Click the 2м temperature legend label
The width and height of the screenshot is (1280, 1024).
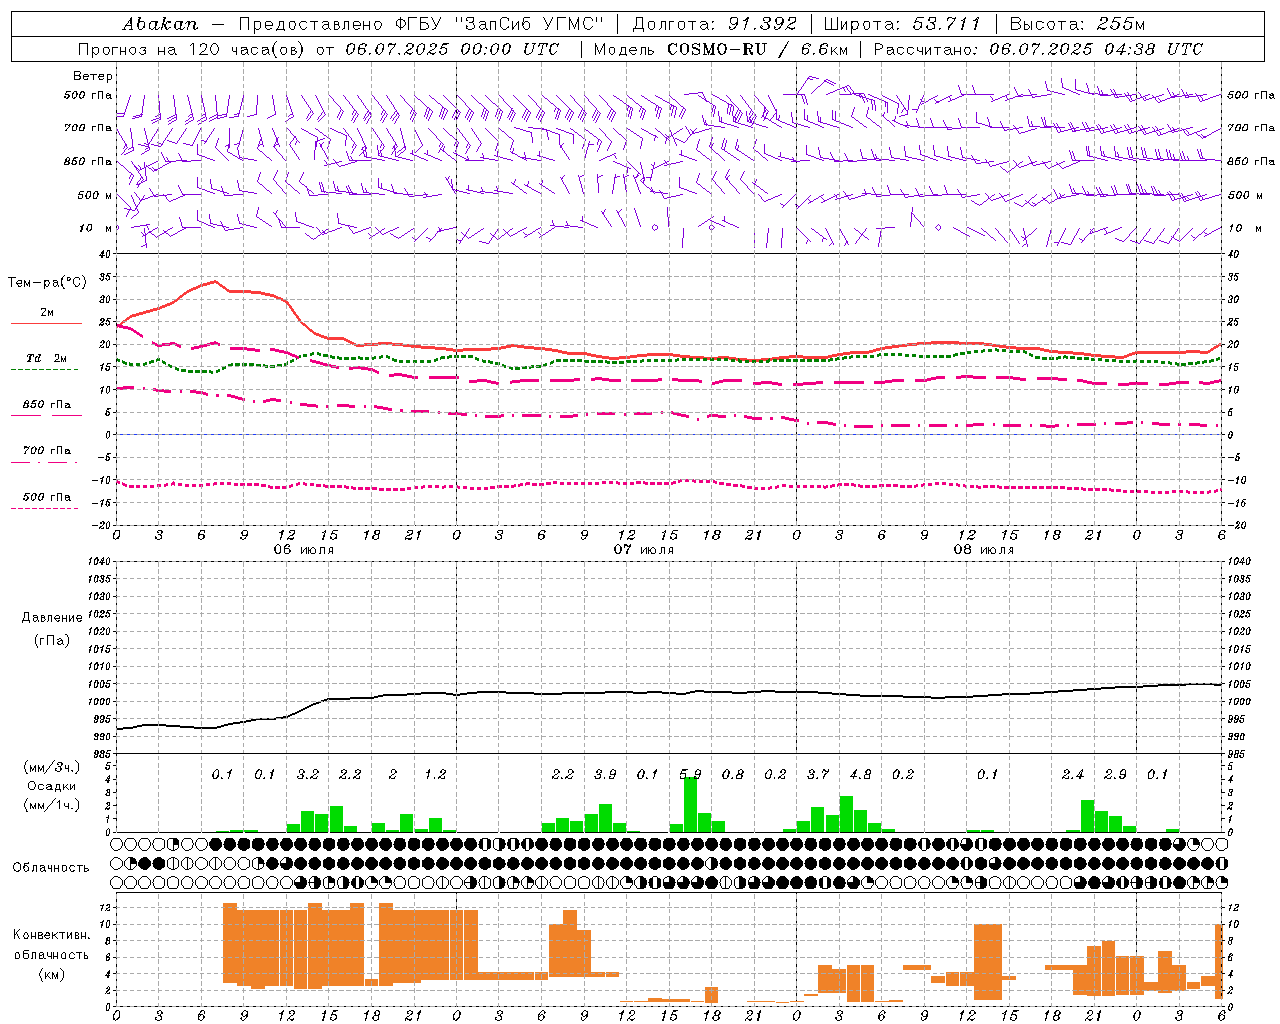pos(47,313)
